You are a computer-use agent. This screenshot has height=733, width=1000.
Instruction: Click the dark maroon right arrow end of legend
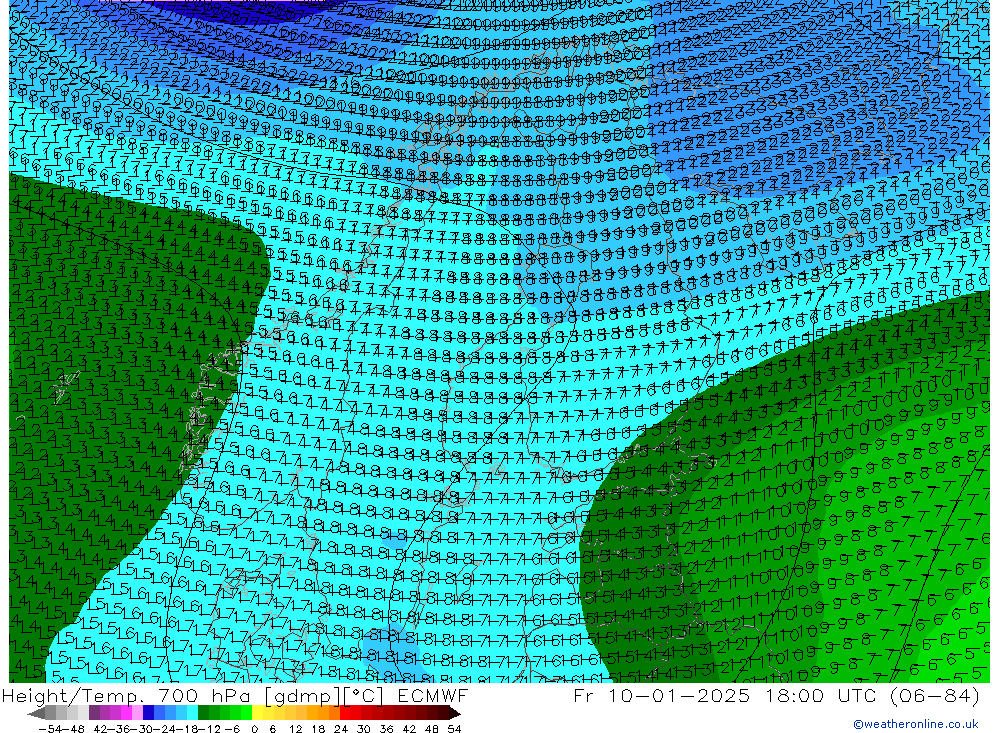click(x=455, y=714)
